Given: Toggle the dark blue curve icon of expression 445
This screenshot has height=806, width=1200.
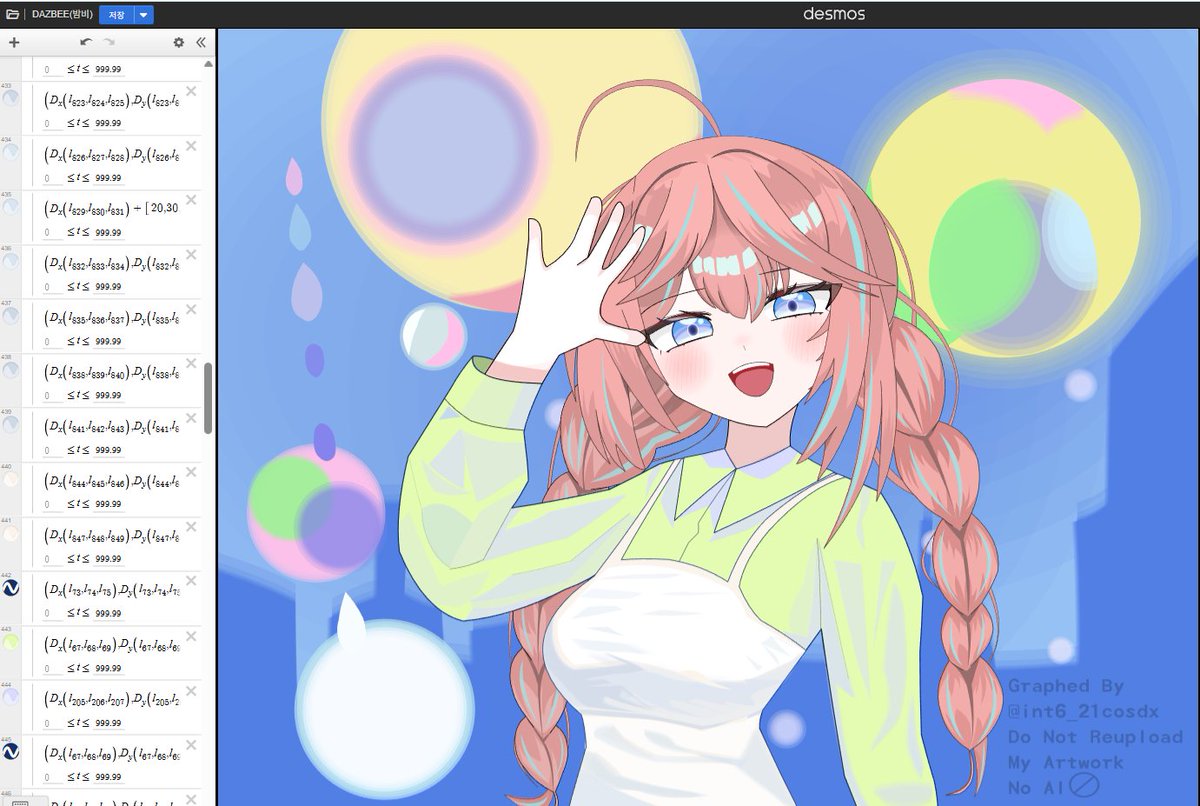Looking at the screenshot, I should pyautogui.click(x=10, y=751).
